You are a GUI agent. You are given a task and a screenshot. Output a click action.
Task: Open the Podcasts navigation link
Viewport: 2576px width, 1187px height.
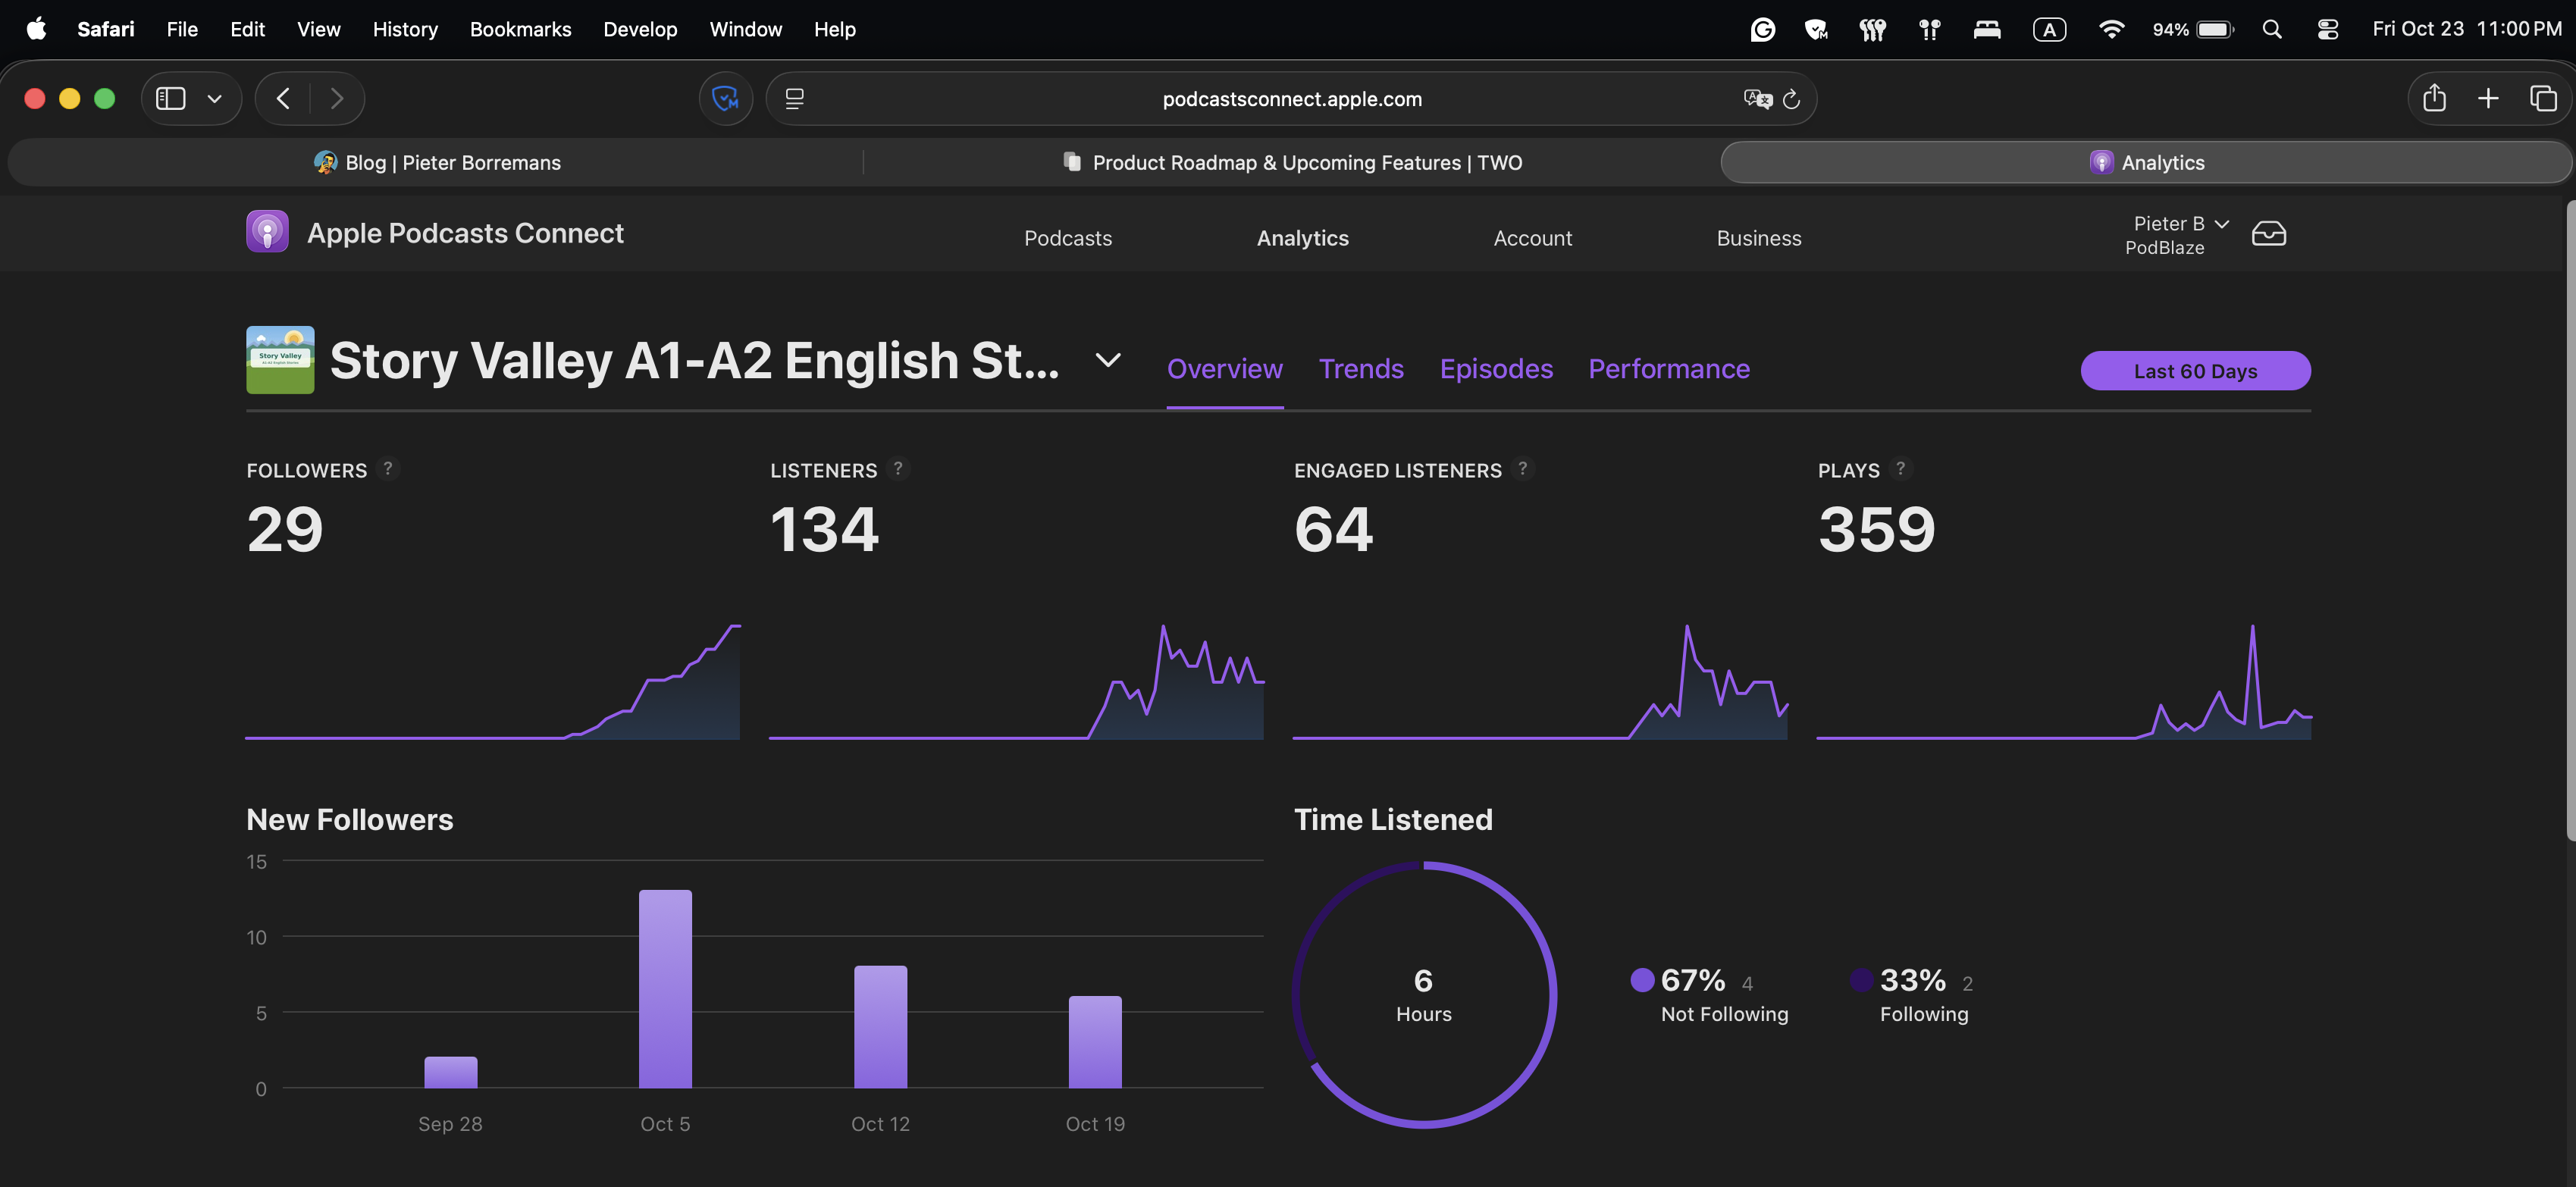pyautogui.click(x=1067, y=237)
